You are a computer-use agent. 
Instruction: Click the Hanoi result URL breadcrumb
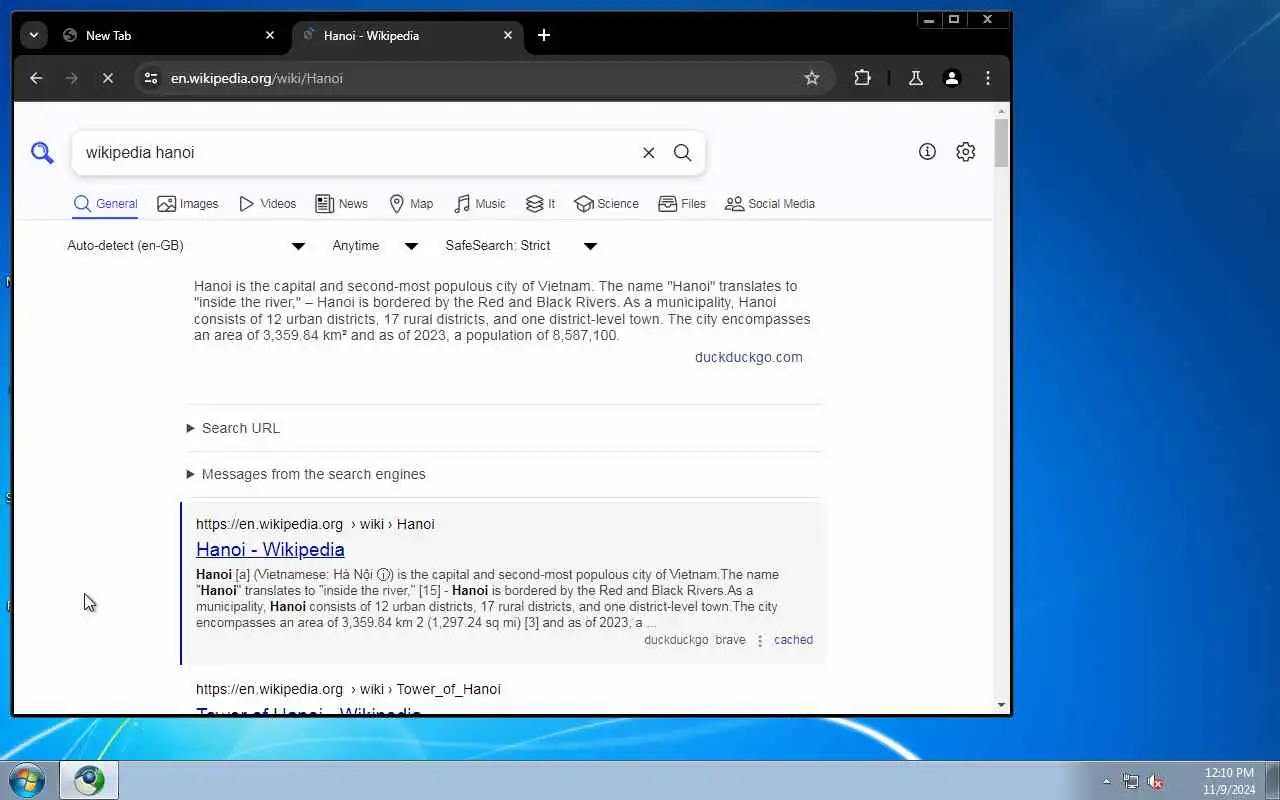[315, 524]
